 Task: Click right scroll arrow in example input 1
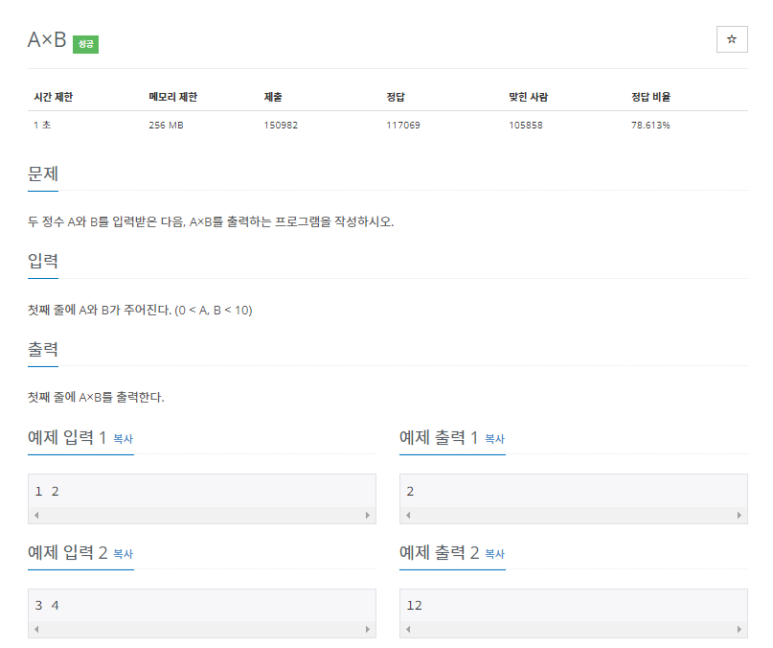coord(368,515)
